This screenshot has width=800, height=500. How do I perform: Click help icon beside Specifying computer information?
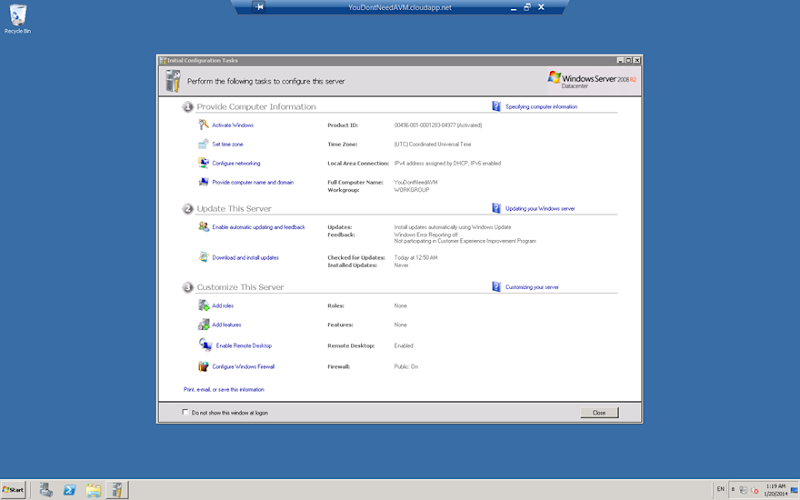click(496, 106)
